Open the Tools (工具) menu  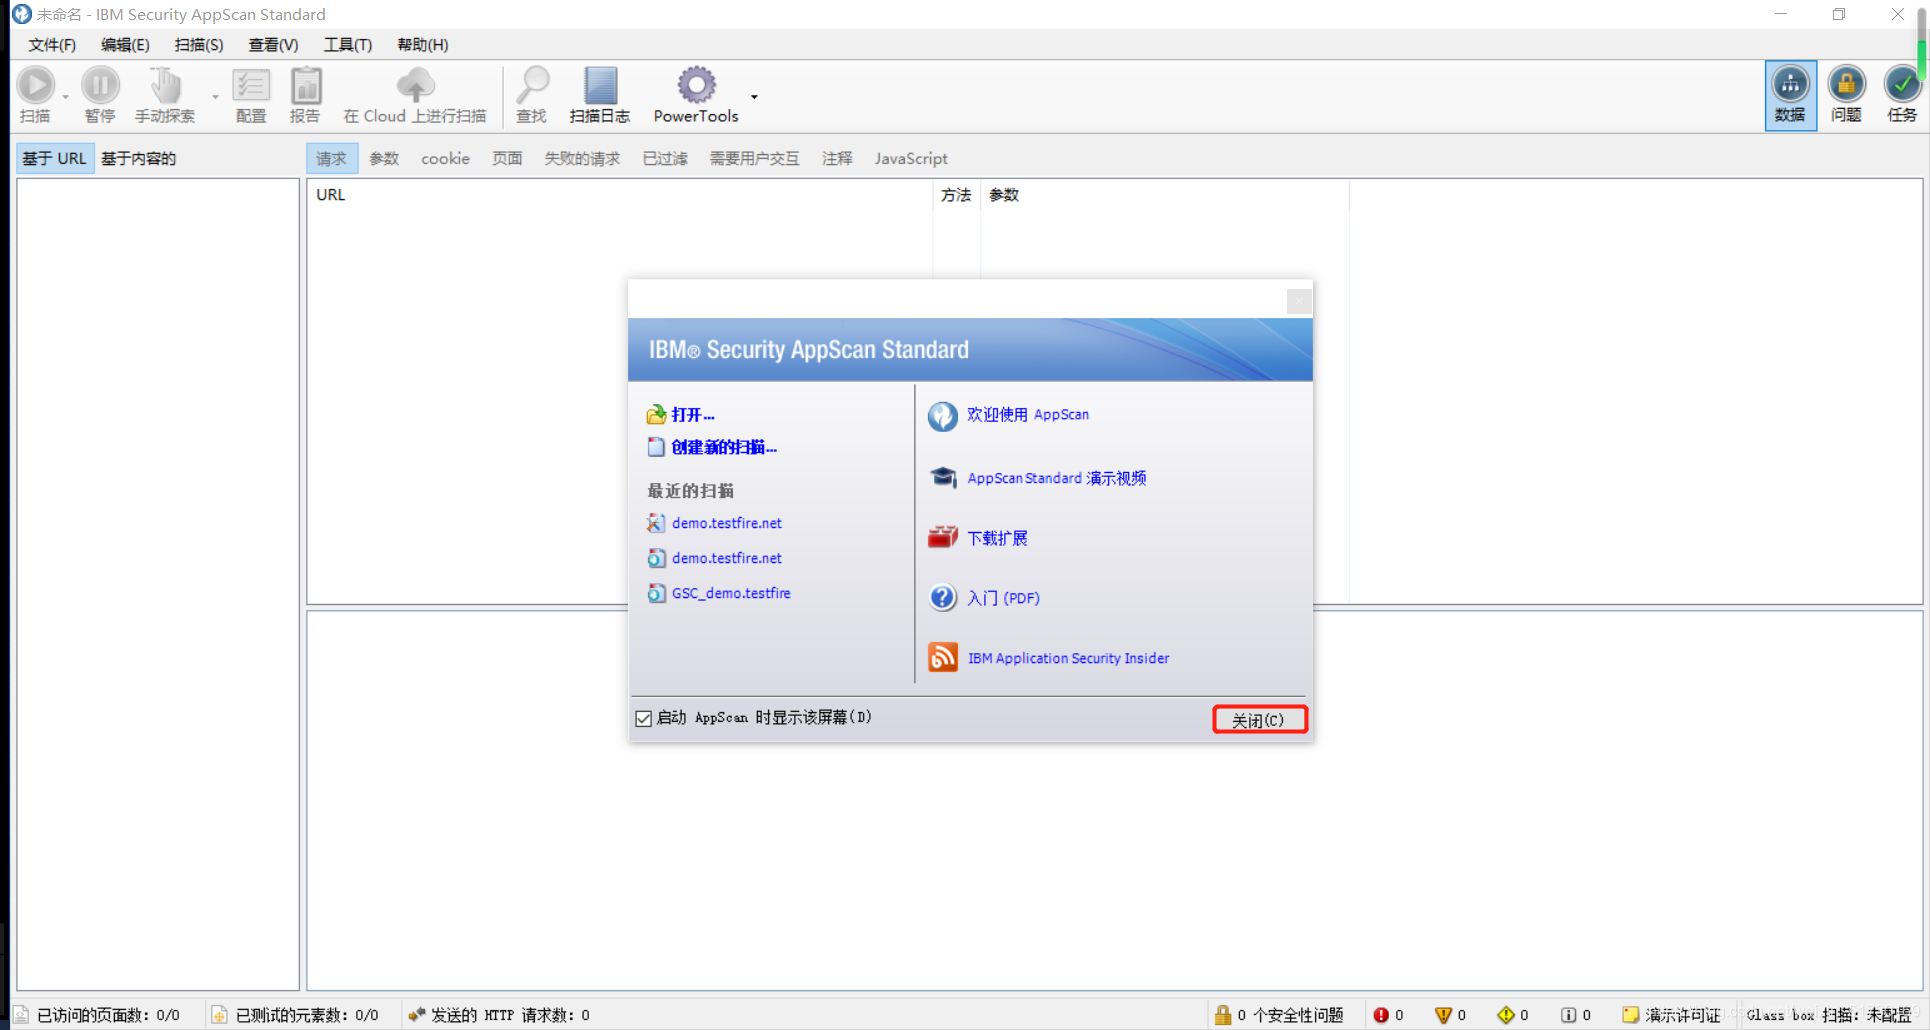348,45
